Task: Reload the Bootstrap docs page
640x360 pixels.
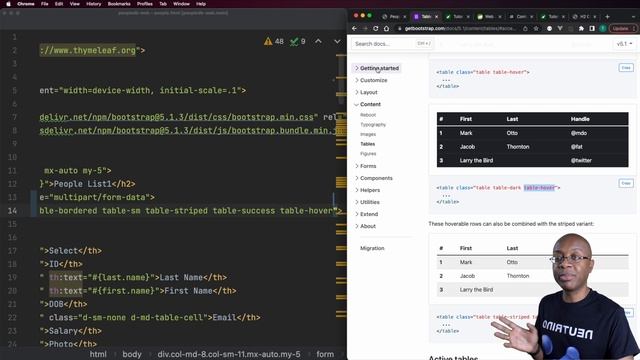Action: coord(376,29)
